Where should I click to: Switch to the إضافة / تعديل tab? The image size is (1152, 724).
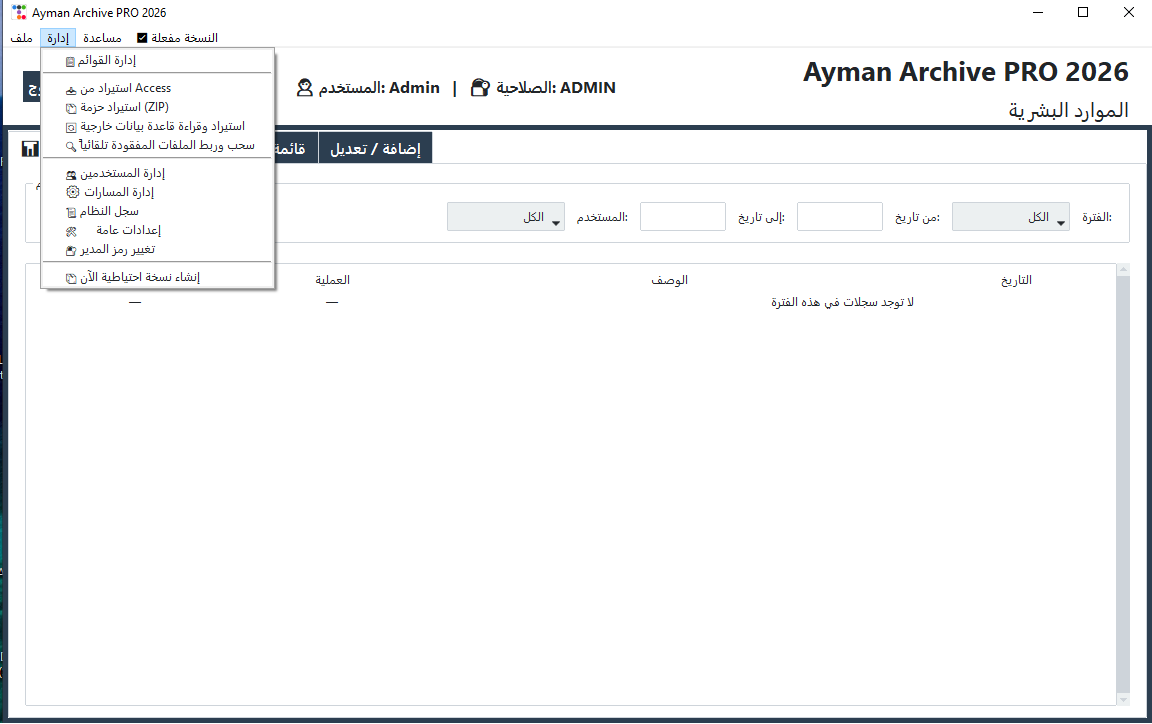tap(375, 148)
